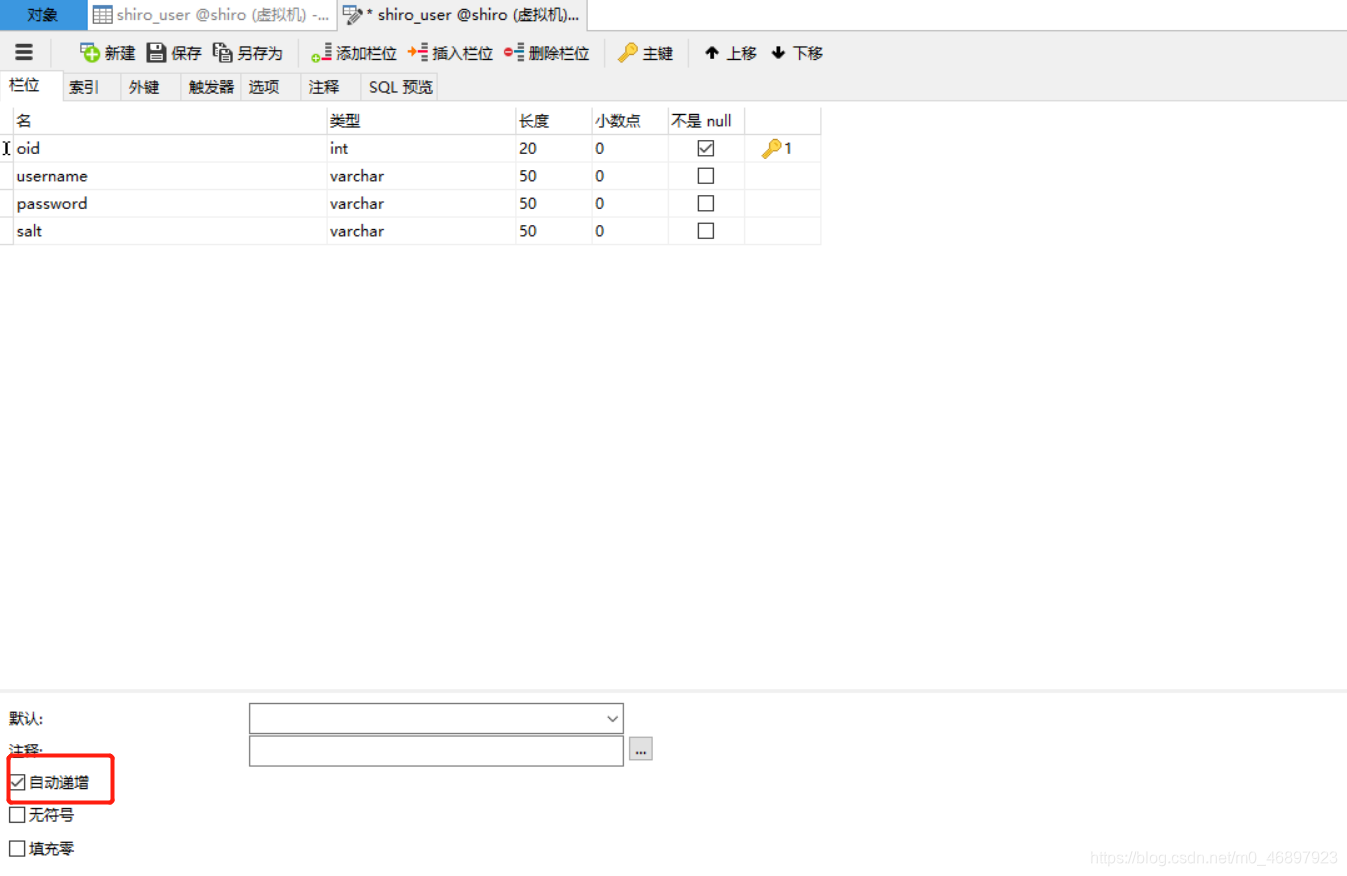Click the 类型 column header
Screen dimensions: 1347x876
421,121
